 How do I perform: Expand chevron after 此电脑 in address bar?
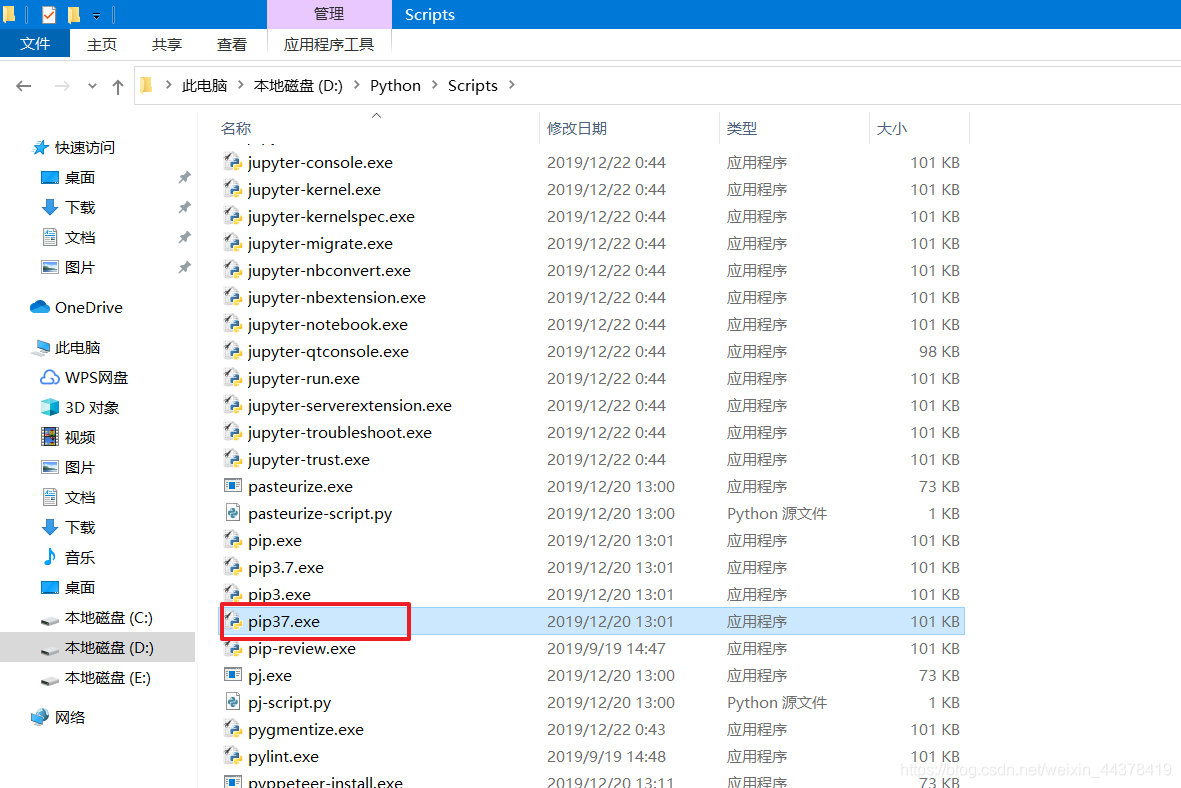pos(240,85)
